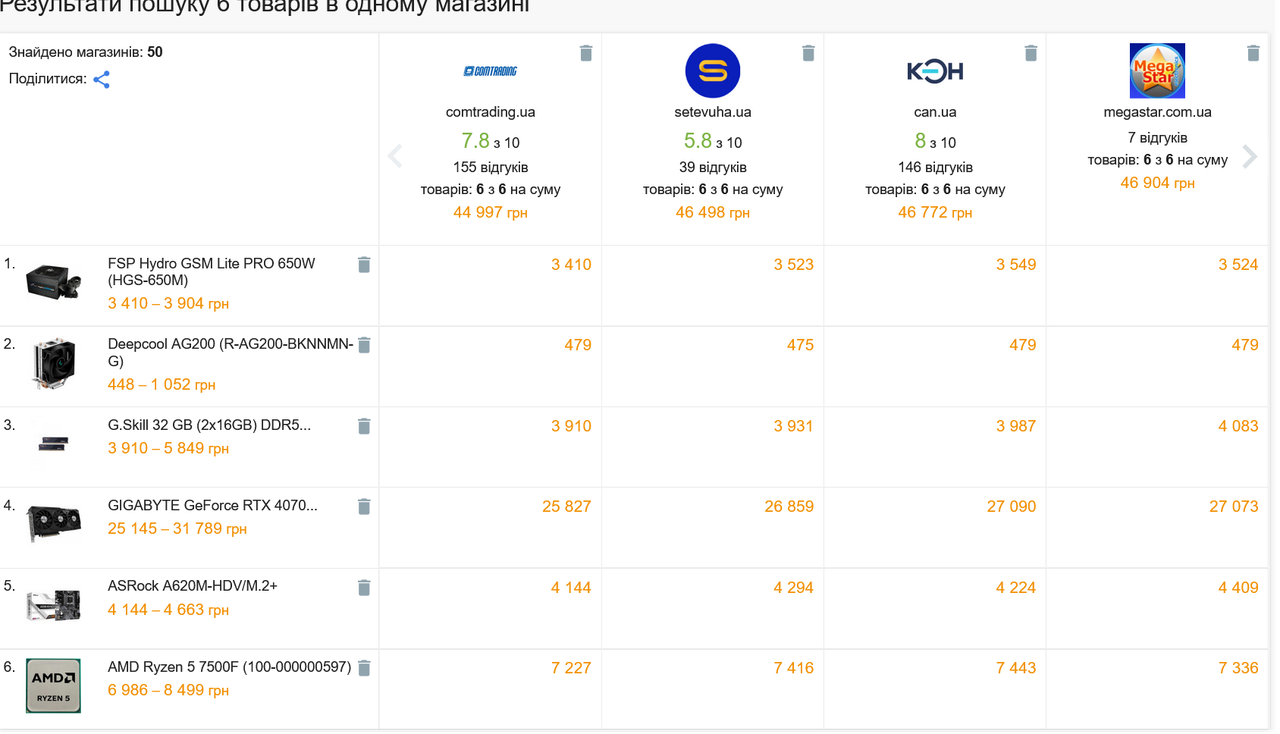
Task: Remove ASRock A620M-HDV/M.2+ from list
Action: coord(364,588)
